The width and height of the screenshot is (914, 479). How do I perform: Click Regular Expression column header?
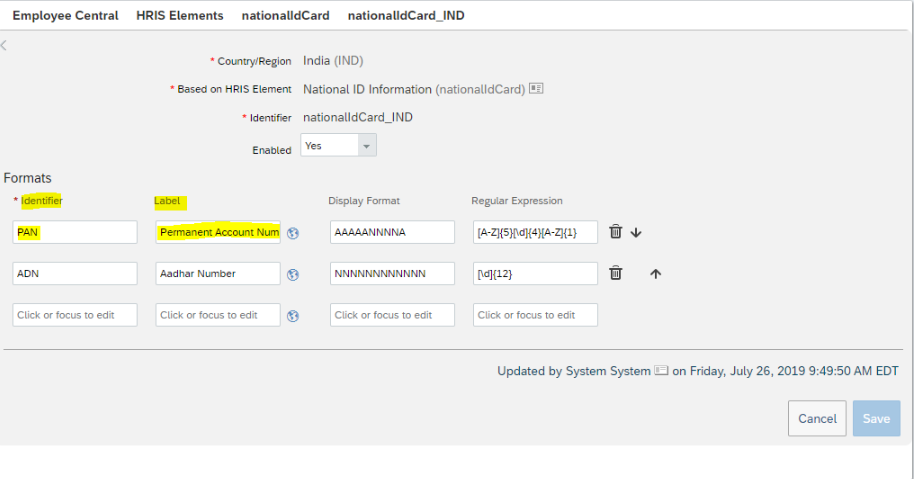click(517, 200)
